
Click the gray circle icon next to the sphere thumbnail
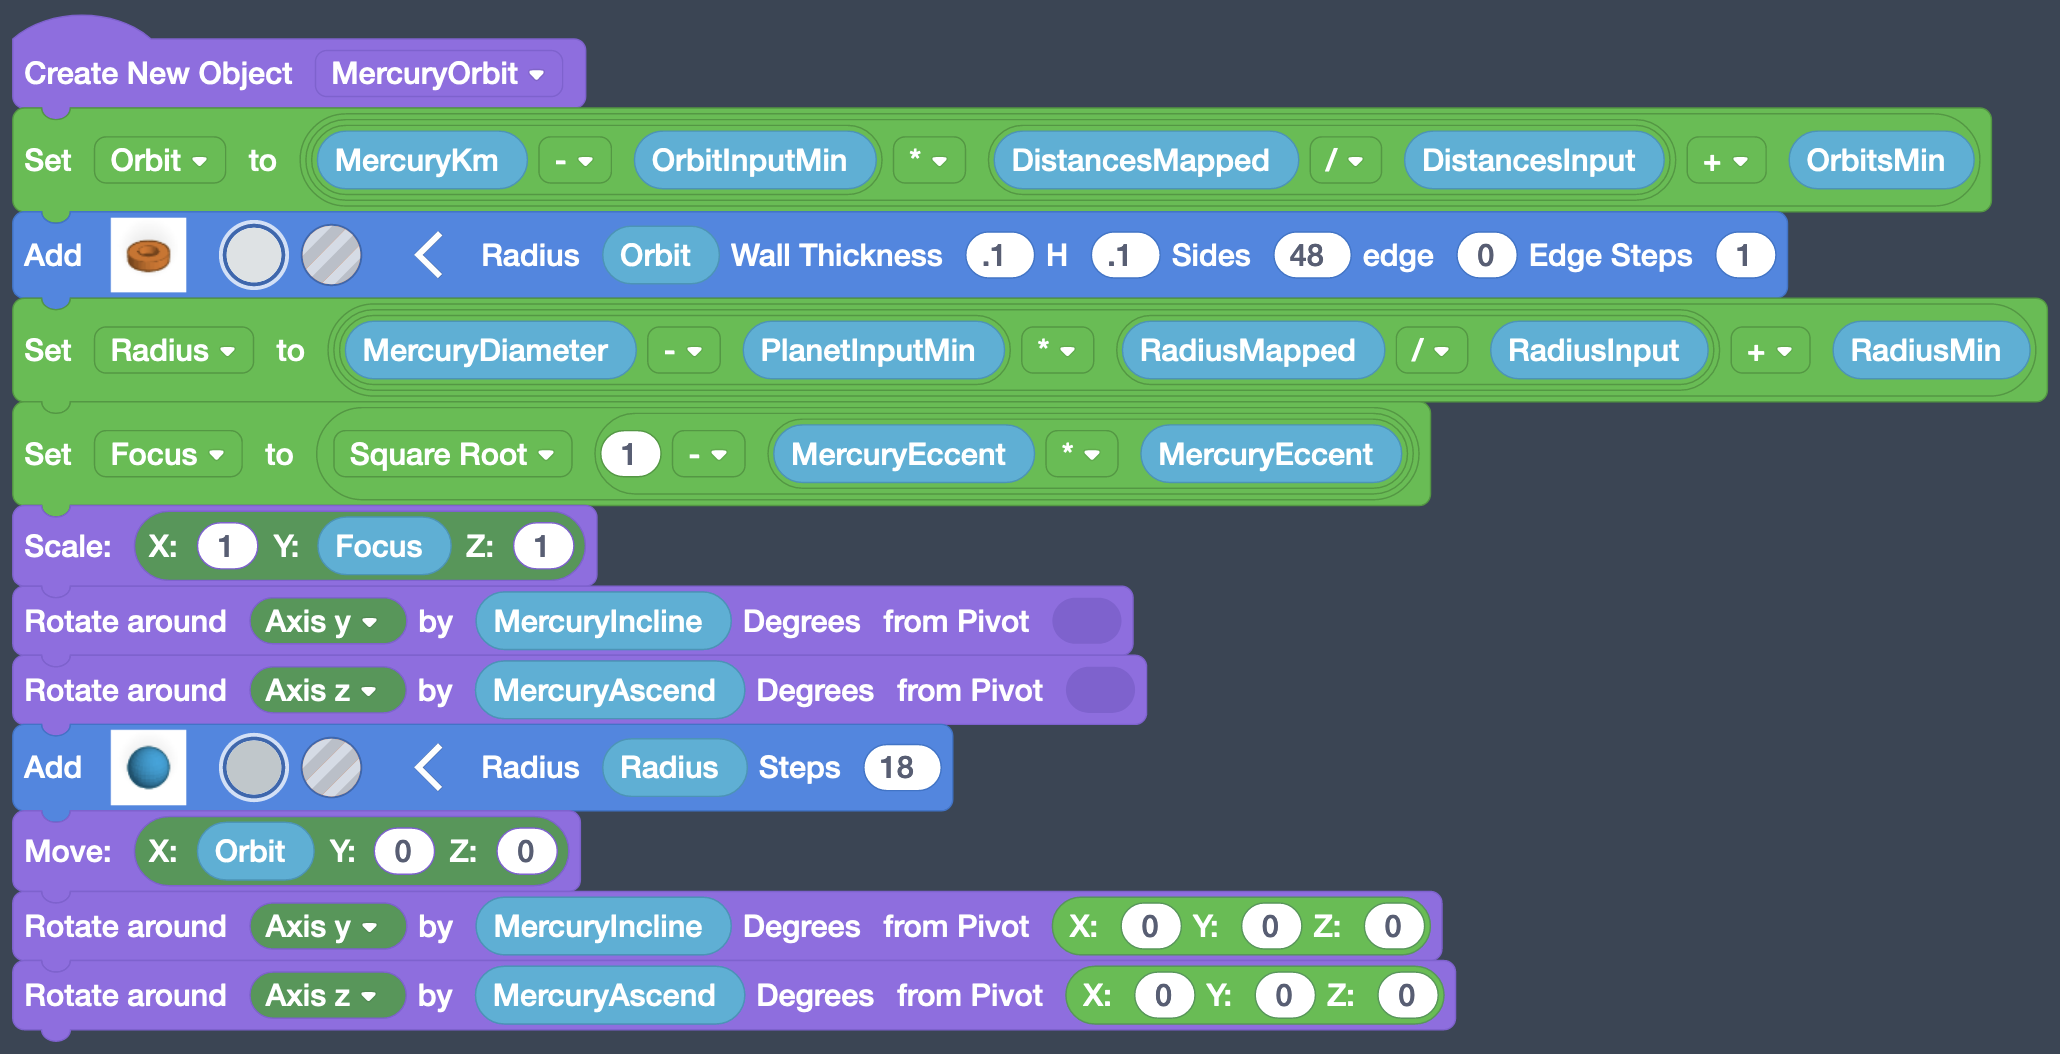(x=254, y=767)
